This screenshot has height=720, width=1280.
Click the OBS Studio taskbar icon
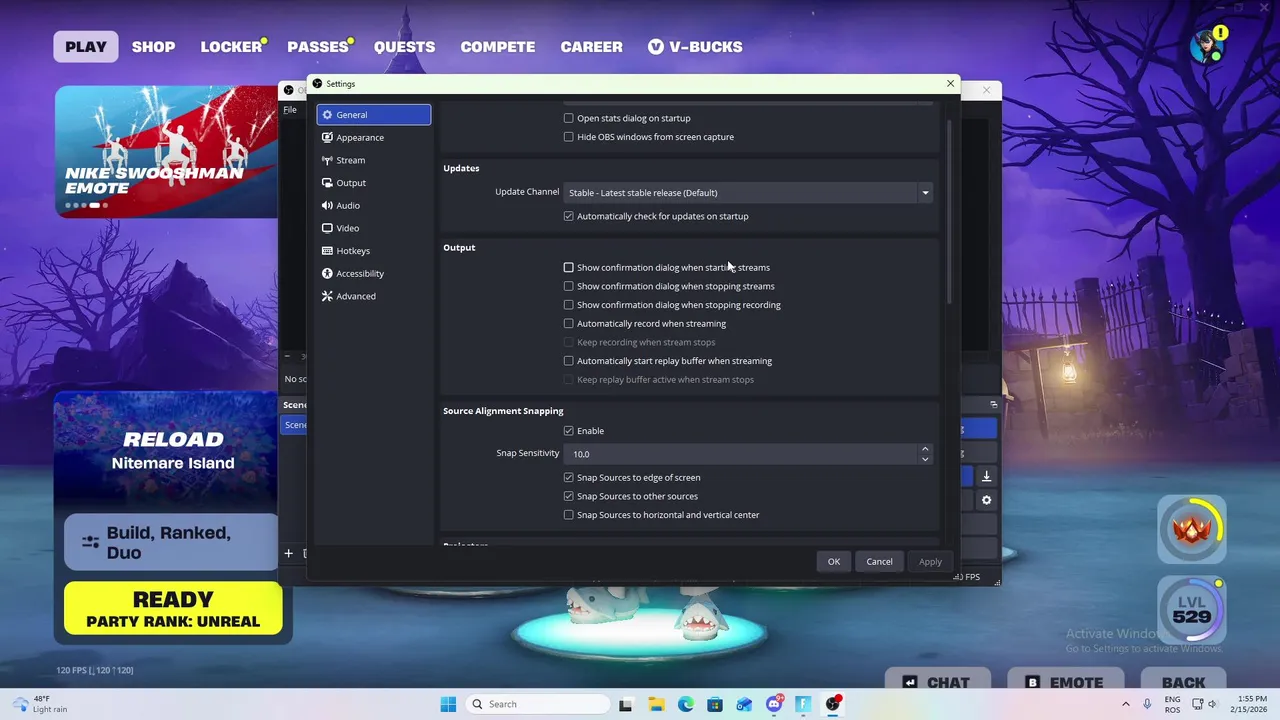tap(833, 704)
